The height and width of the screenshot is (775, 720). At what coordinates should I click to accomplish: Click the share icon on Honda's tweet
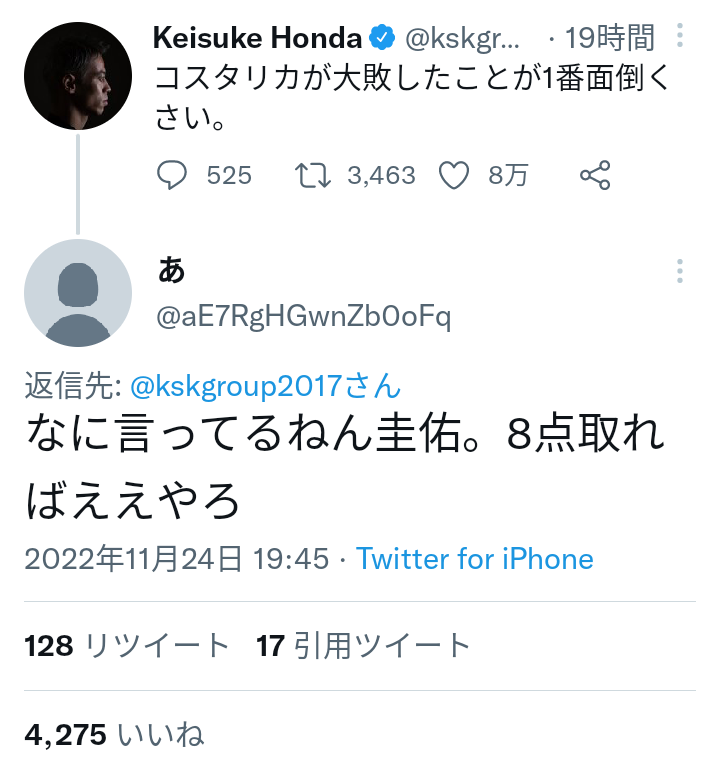click(x=595, y=175)
